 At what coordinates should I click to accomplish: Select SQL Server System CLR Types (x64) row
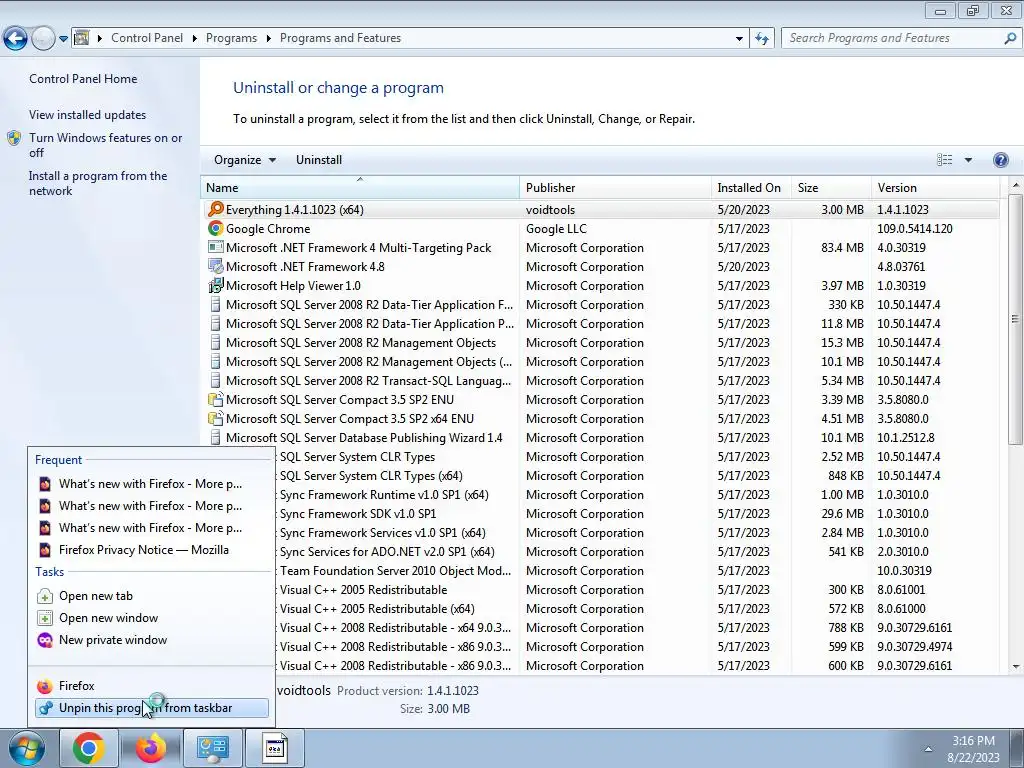[637, 476]
